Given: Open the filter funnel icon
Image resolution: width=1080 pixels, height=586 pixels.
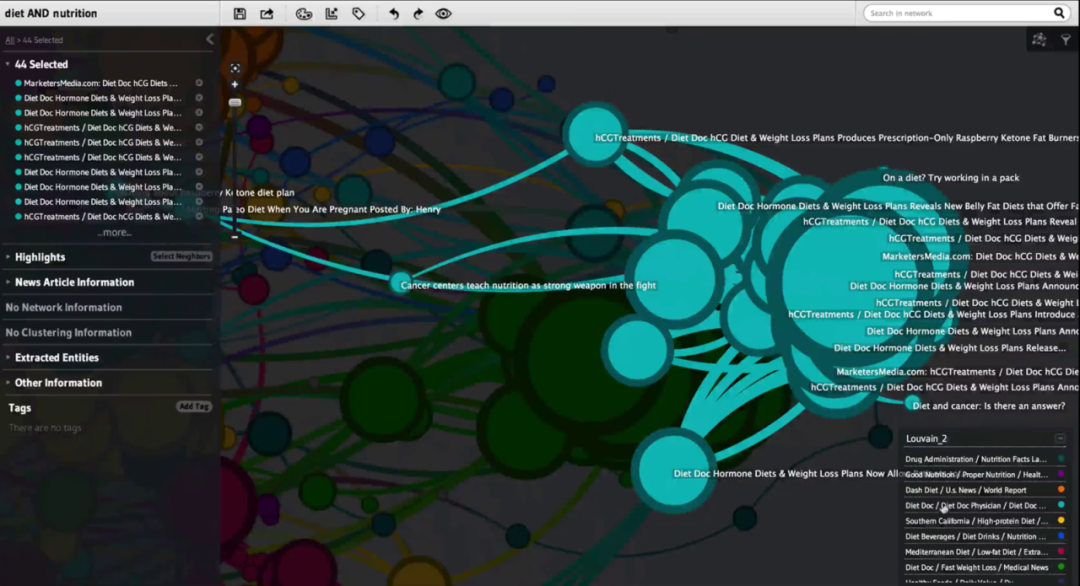Looking at the screenshot, I should pyautogui.click(x=1066, y=40).
